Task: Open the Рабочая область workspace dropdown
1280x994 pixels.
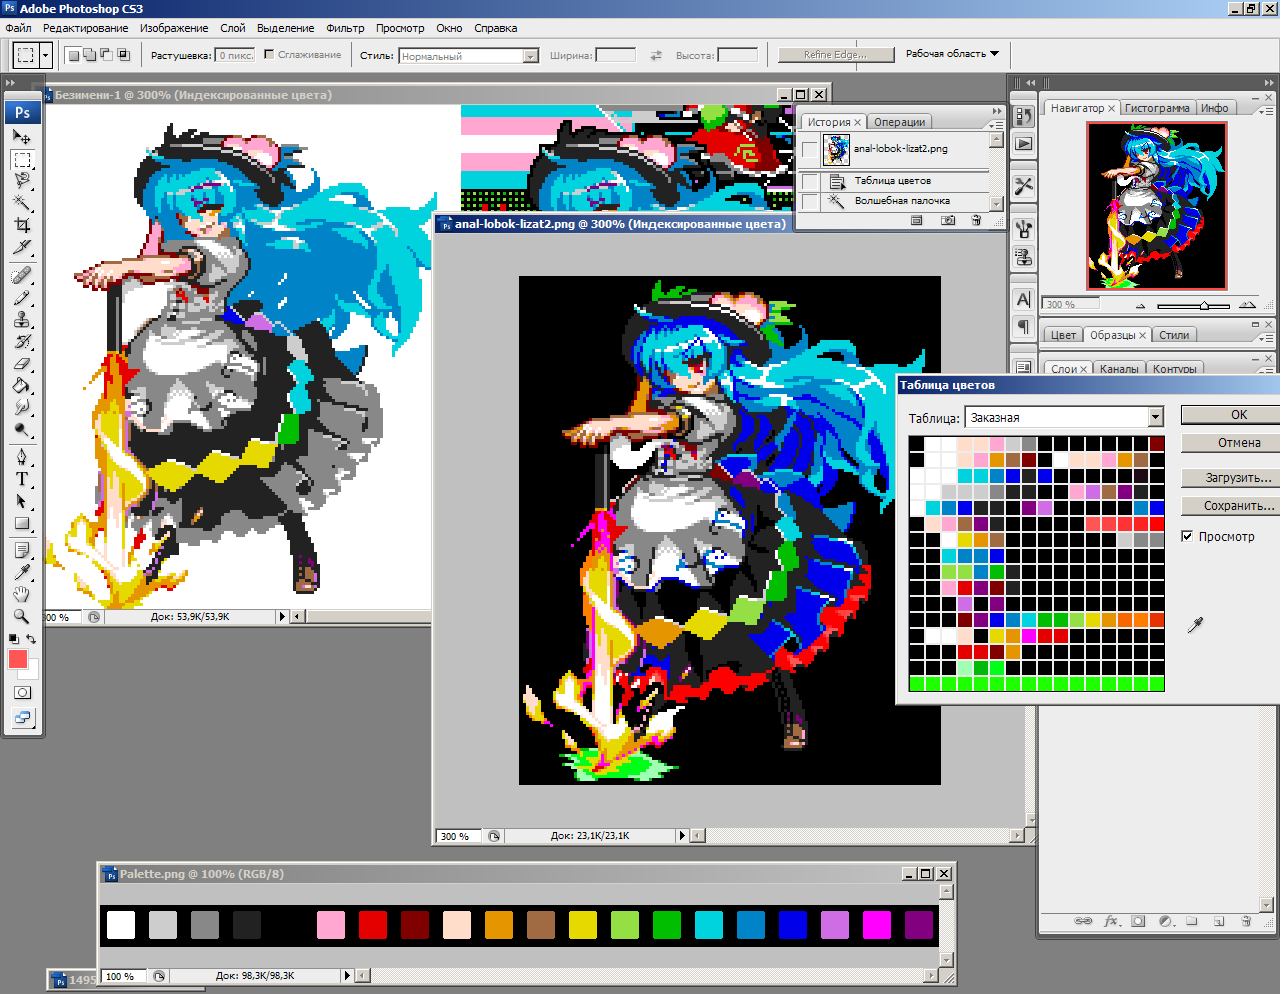Action: [952, 54]
